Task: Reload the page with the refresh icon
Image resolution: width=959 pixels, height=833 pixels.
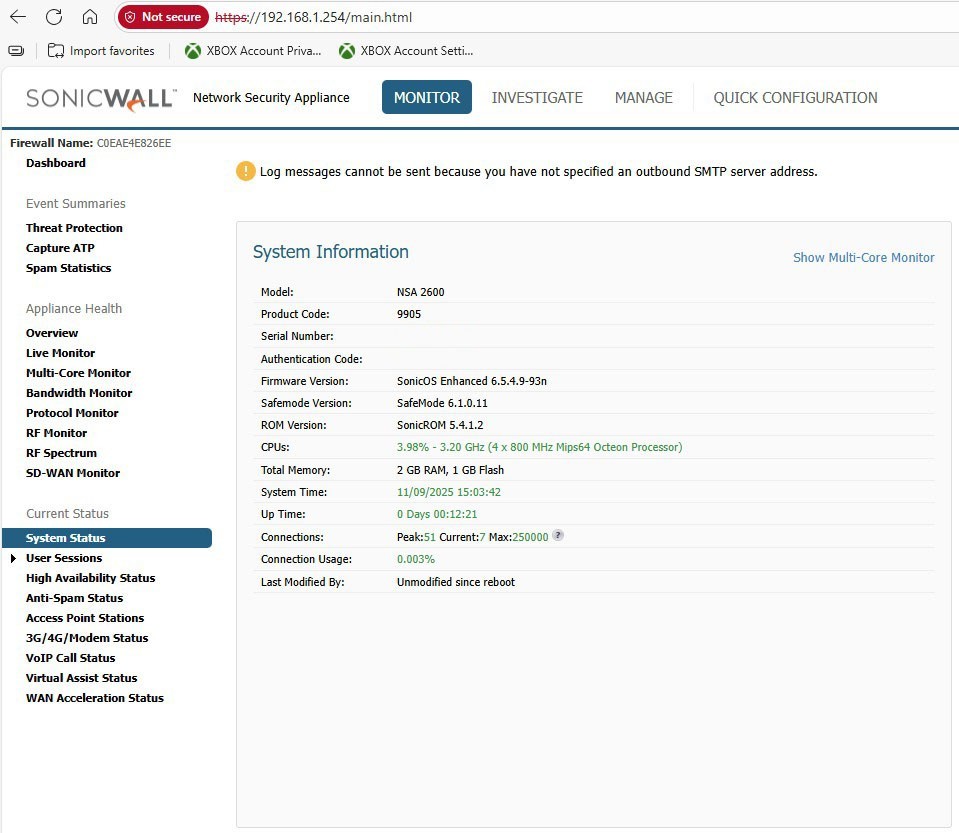Action: click(x=54, y=17)
